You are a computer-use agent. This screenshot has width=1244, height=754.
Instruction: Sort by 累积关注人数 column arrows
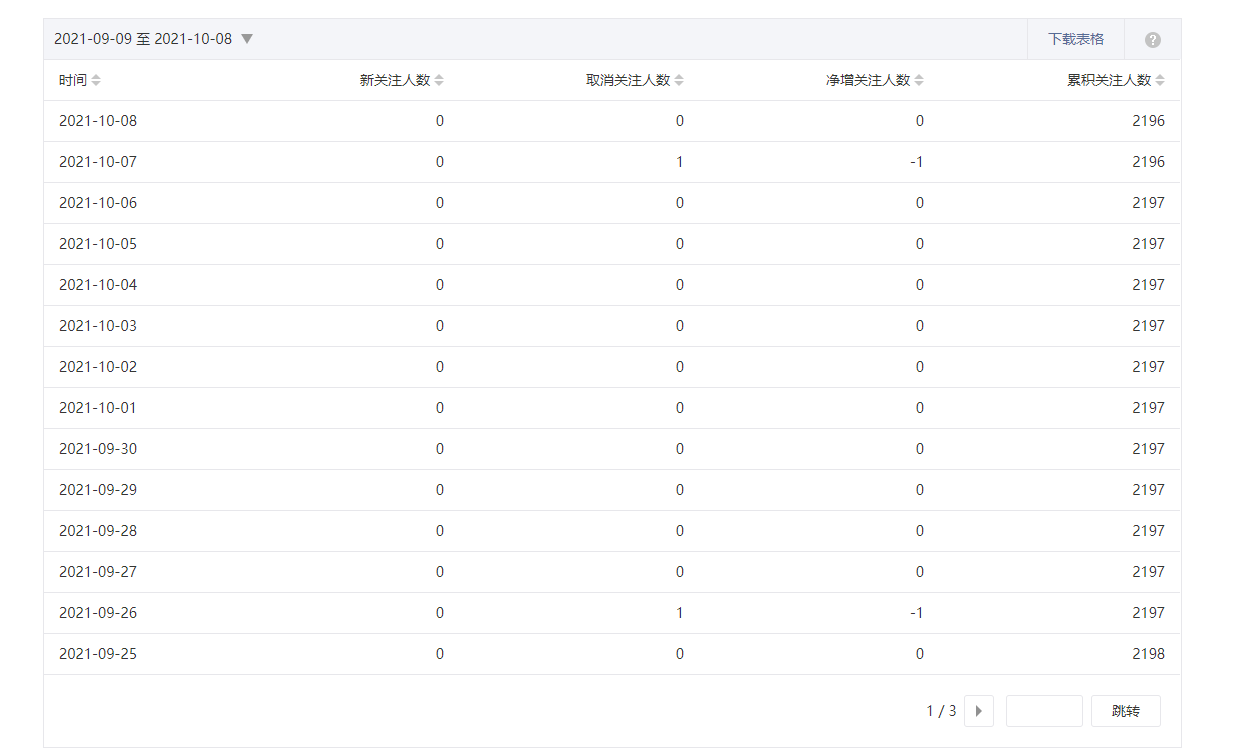1160,81
